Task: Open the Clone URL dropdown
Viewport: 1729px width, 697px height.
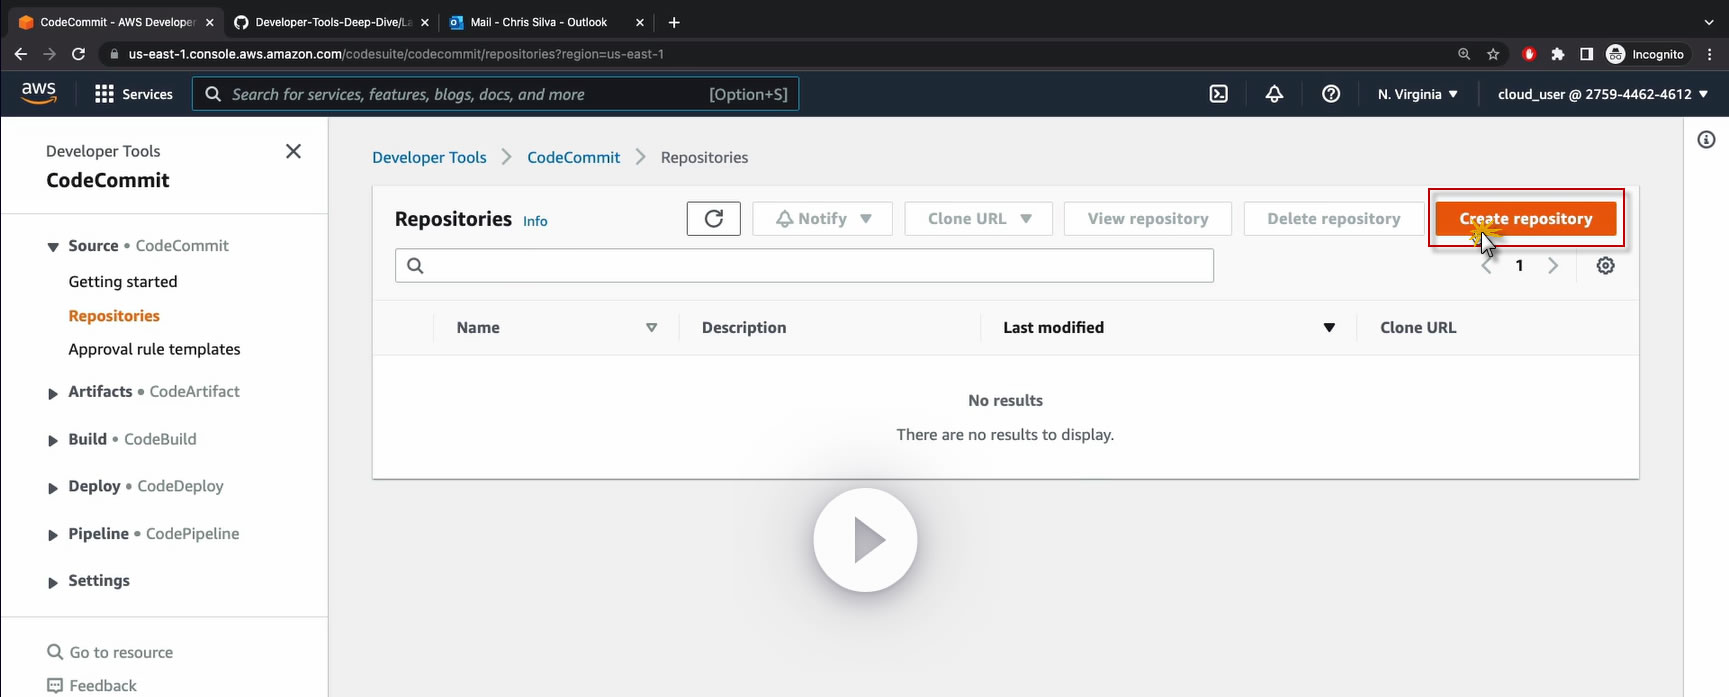Action: click(979, 219)
